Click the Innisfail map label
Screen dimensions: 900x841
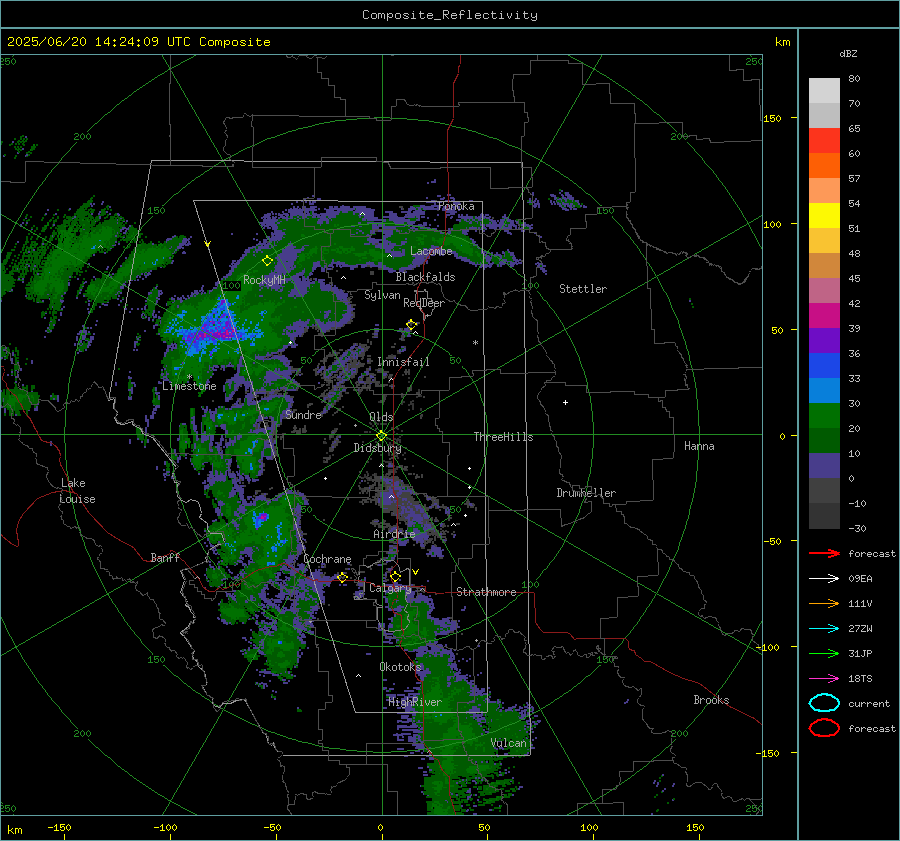(403, 362)
